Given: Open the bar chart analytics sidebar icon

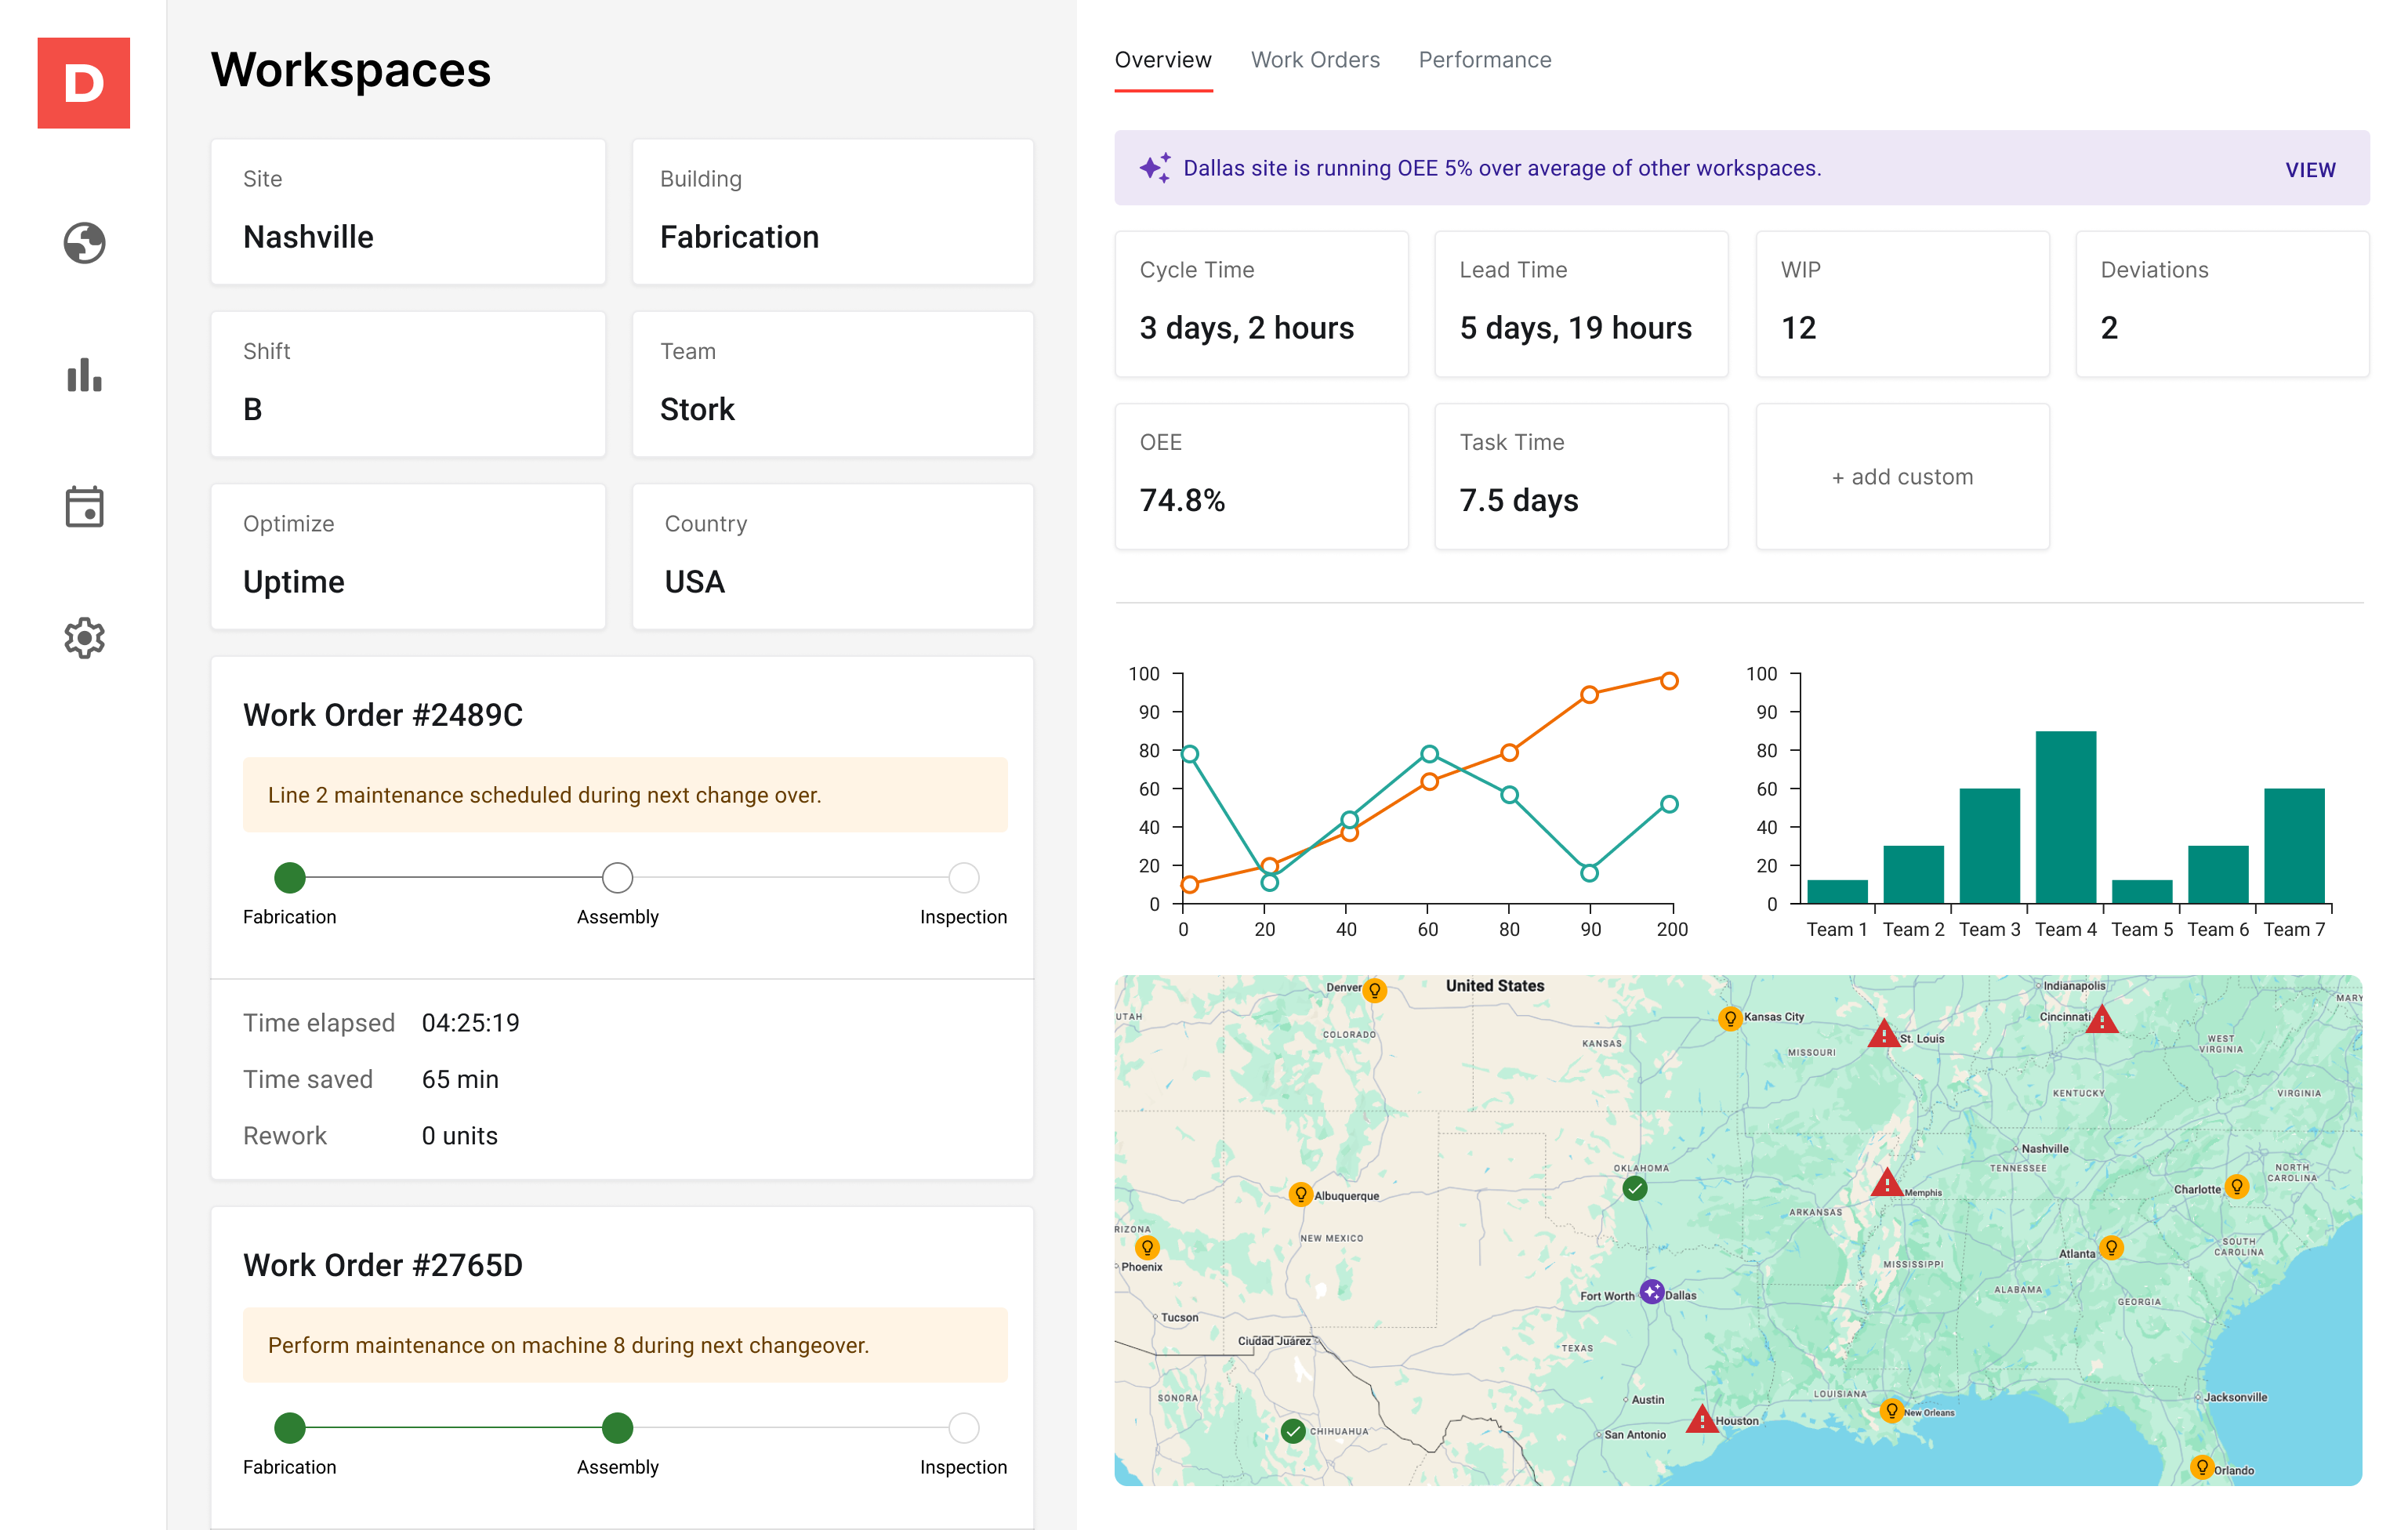Looking at the screenshot, I should pyautogui.click(x=84, y=375).
